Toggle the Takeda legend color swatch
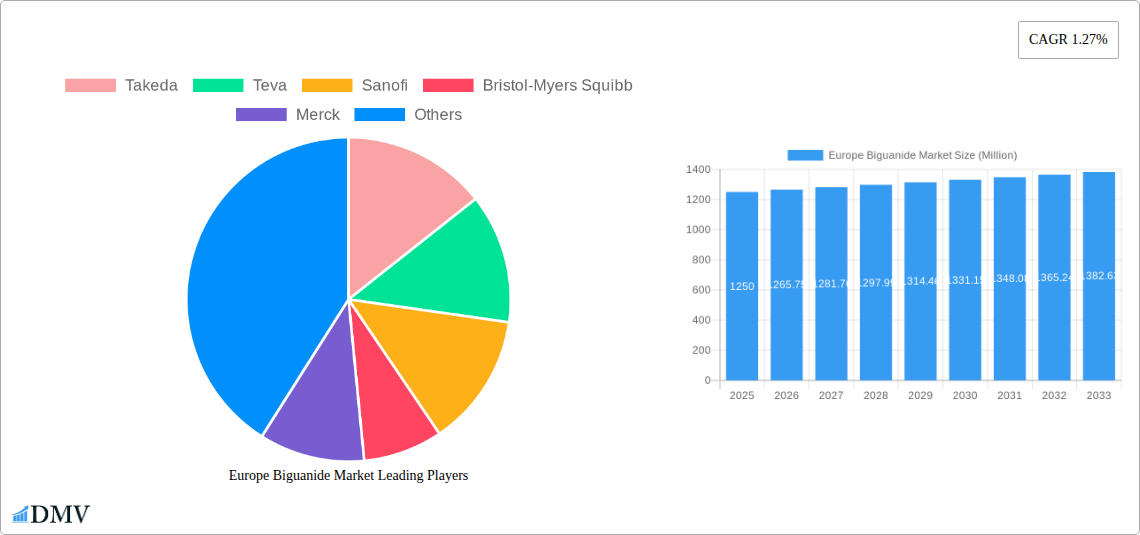This screenshot has height=535, width=1140. click(x=90, y=86)
